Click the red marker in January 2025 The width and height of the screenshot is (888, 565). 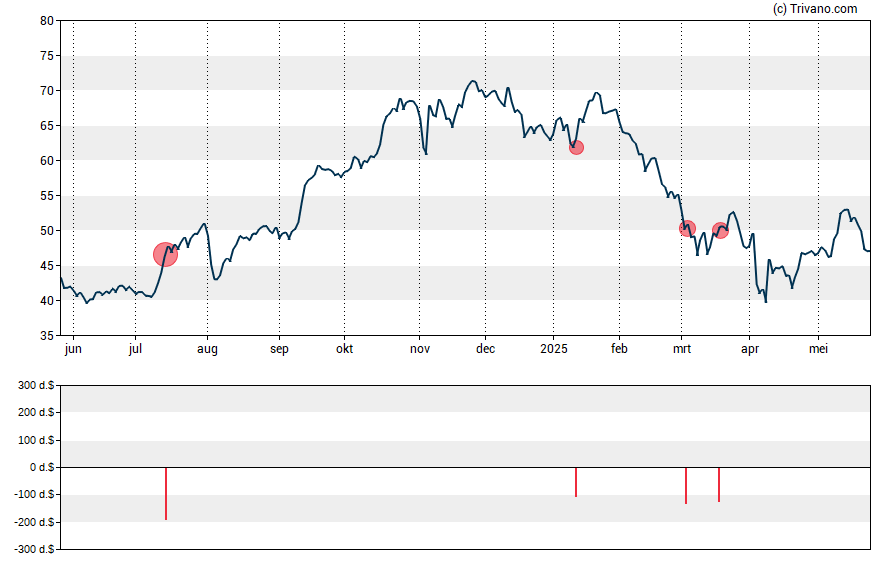tap(576, 148)
